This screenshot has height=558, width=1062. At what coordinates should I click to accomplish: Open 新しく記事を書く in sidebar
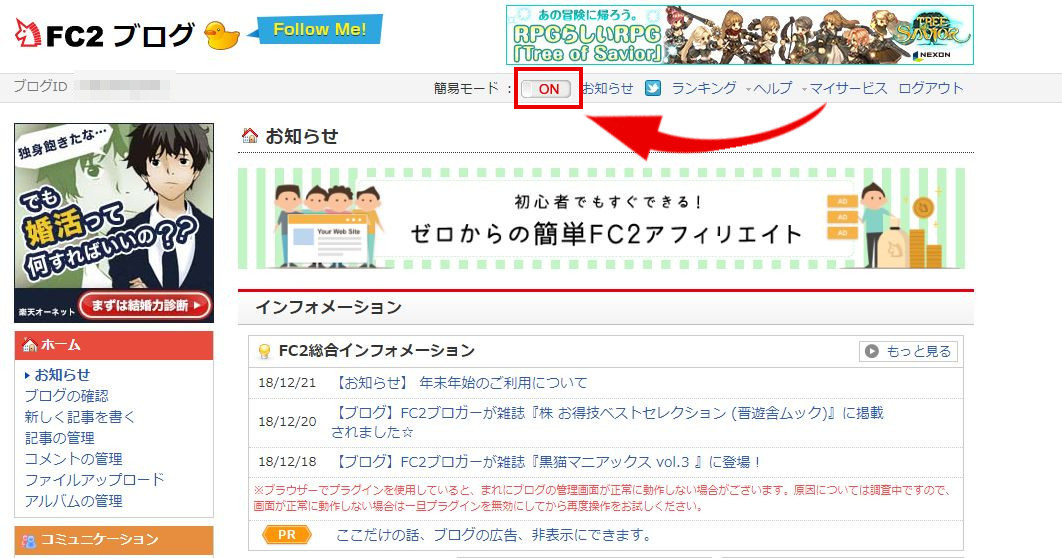pos(80,416)
